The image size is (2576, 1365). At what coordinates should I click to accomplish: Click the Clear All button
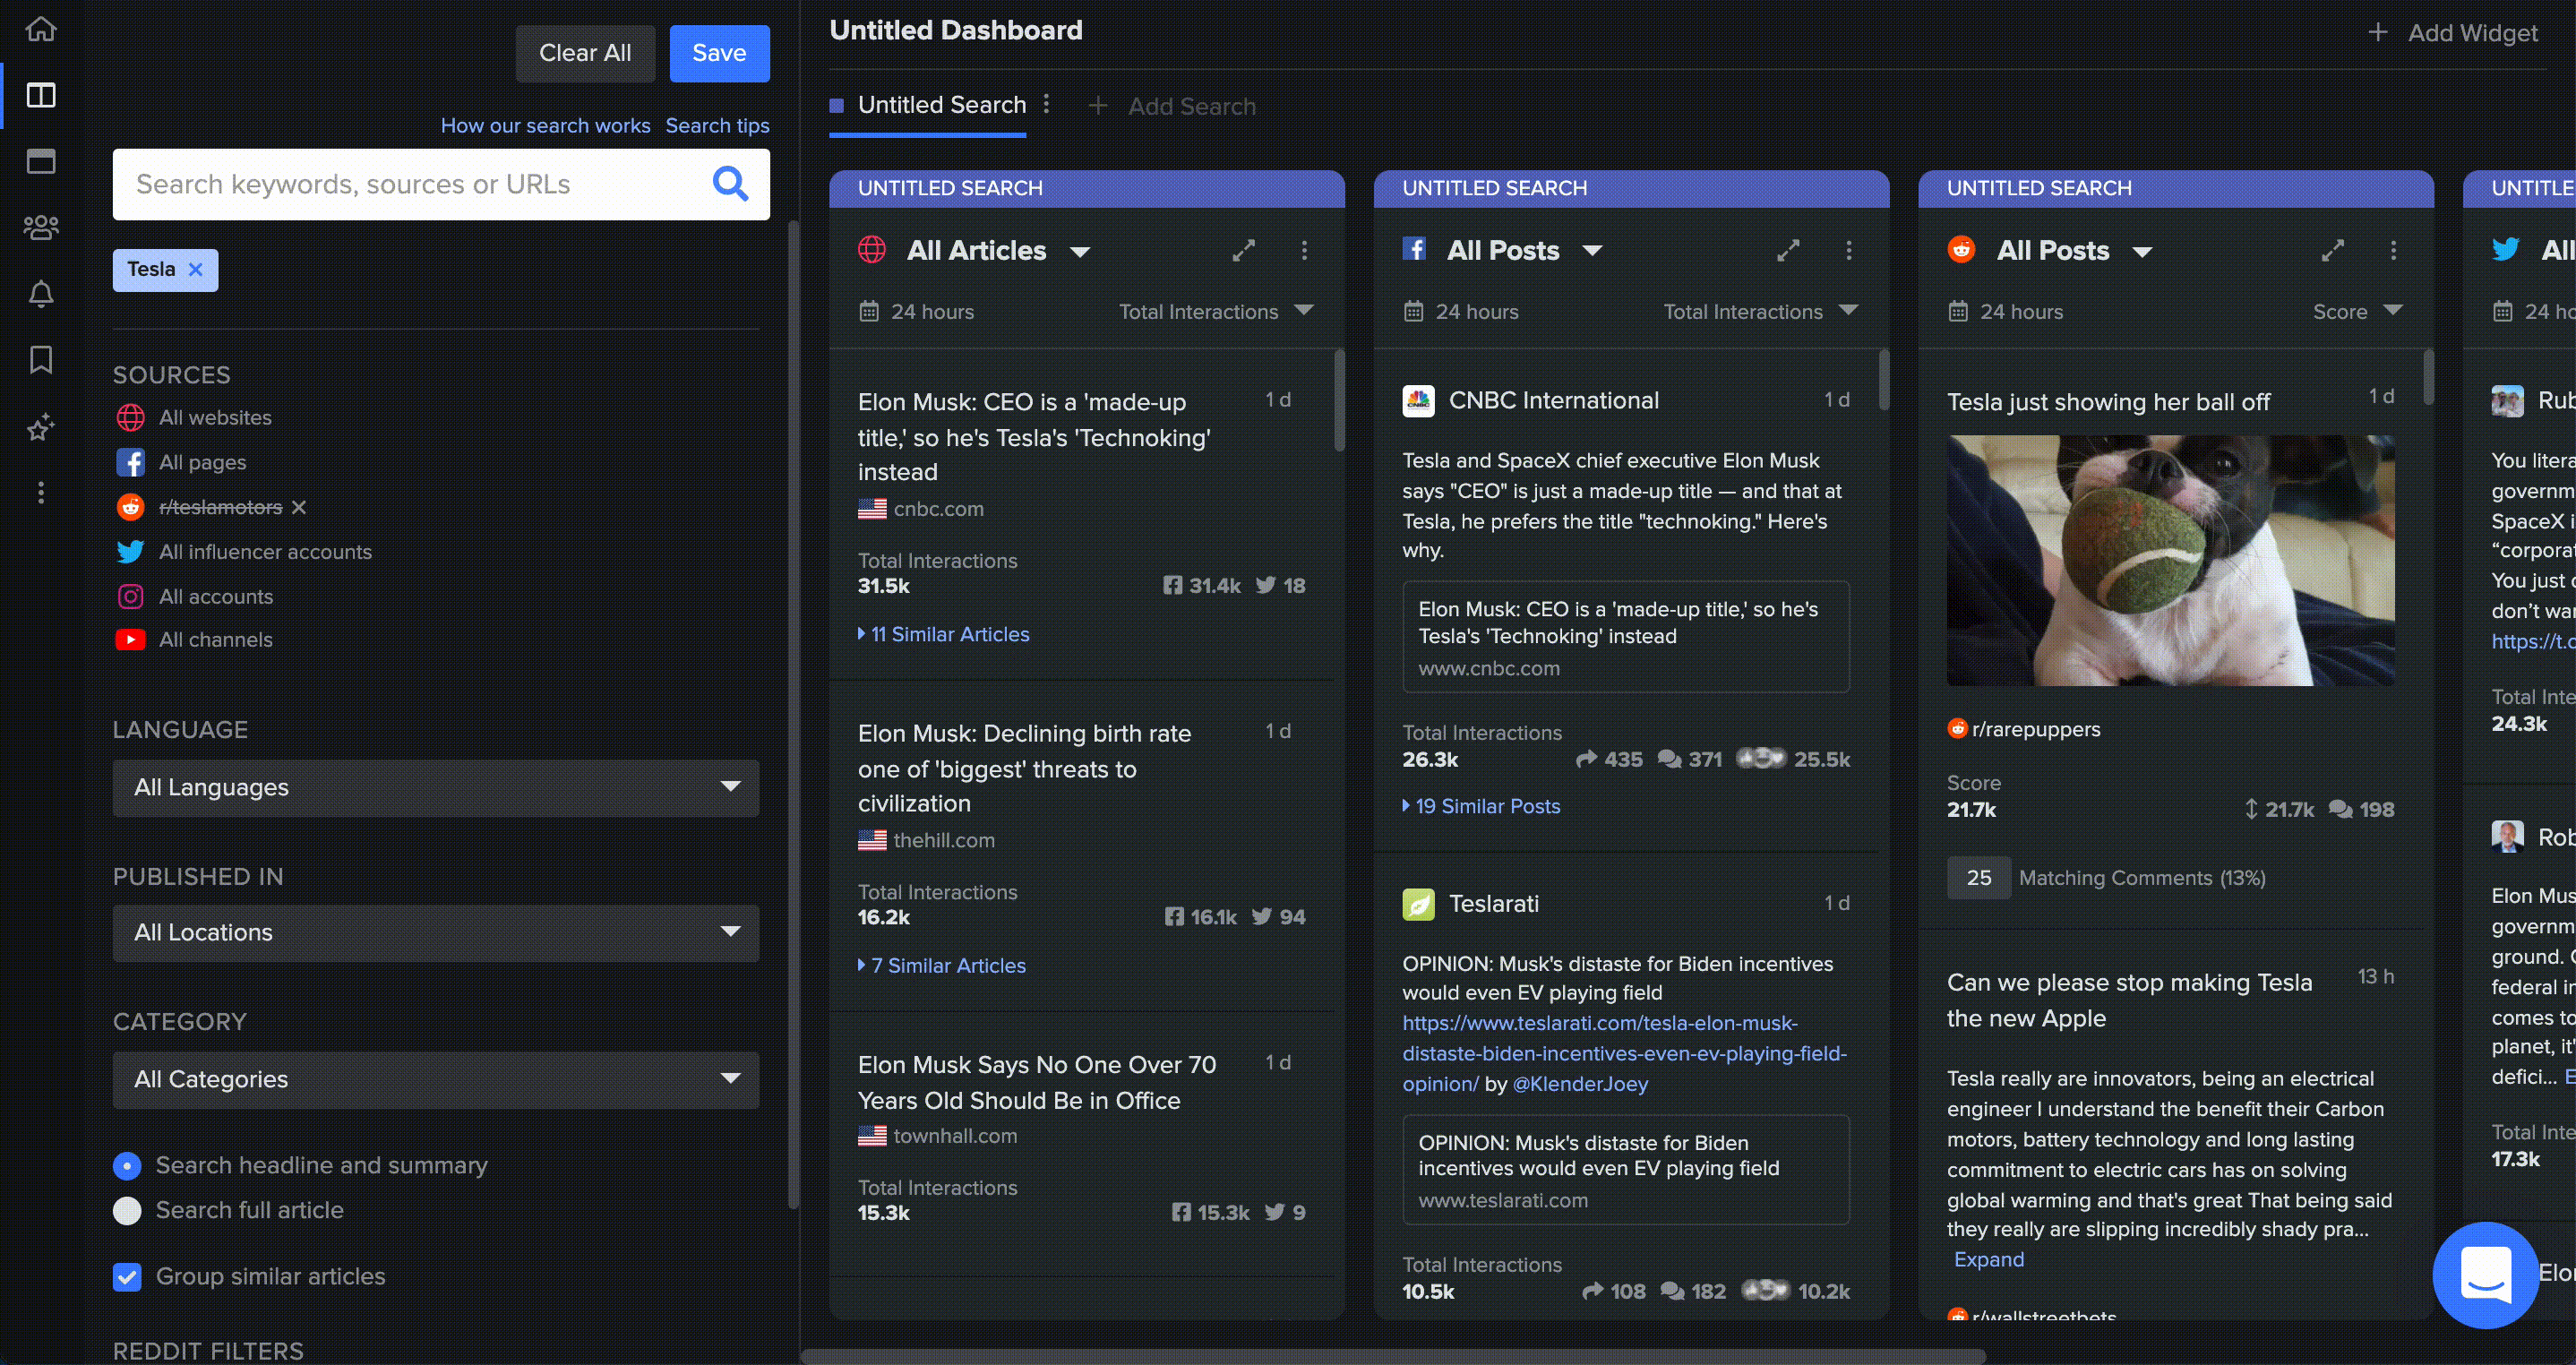[x=585, y=53]
